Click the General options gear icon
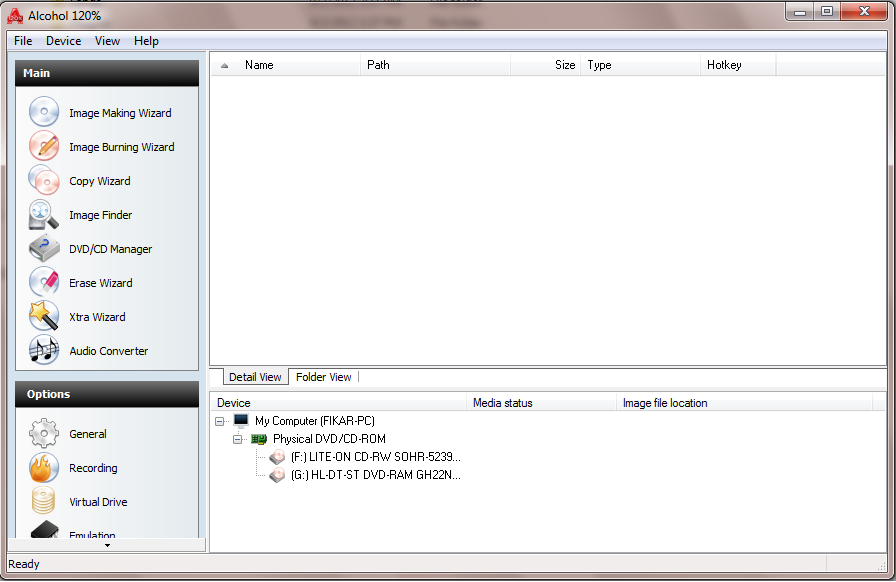The image size is (896, 582). pyautogui.click(x=44, y=433)
